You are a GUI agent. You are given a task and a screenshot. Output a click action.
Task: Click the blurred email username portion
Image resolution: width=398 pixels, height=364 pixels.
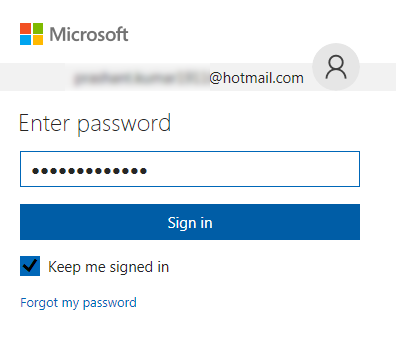tap(141, 79)
